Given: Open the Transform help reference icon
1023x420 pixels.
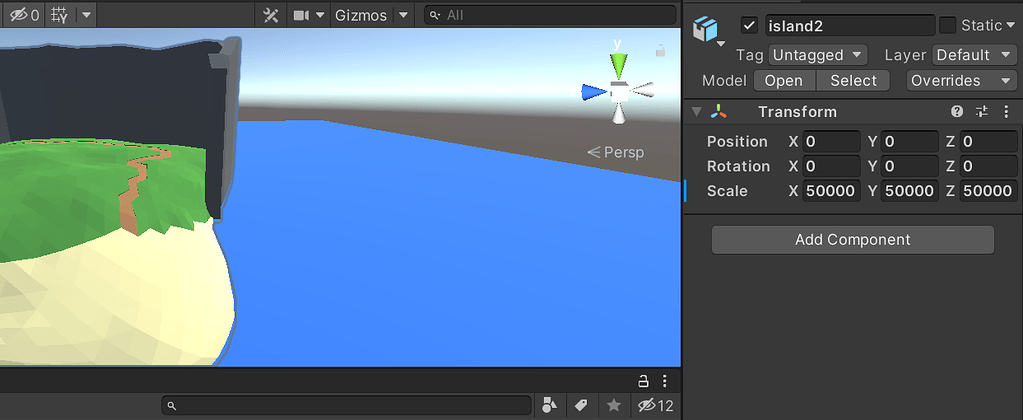Looking at the screenshot, I should point(957,112).
